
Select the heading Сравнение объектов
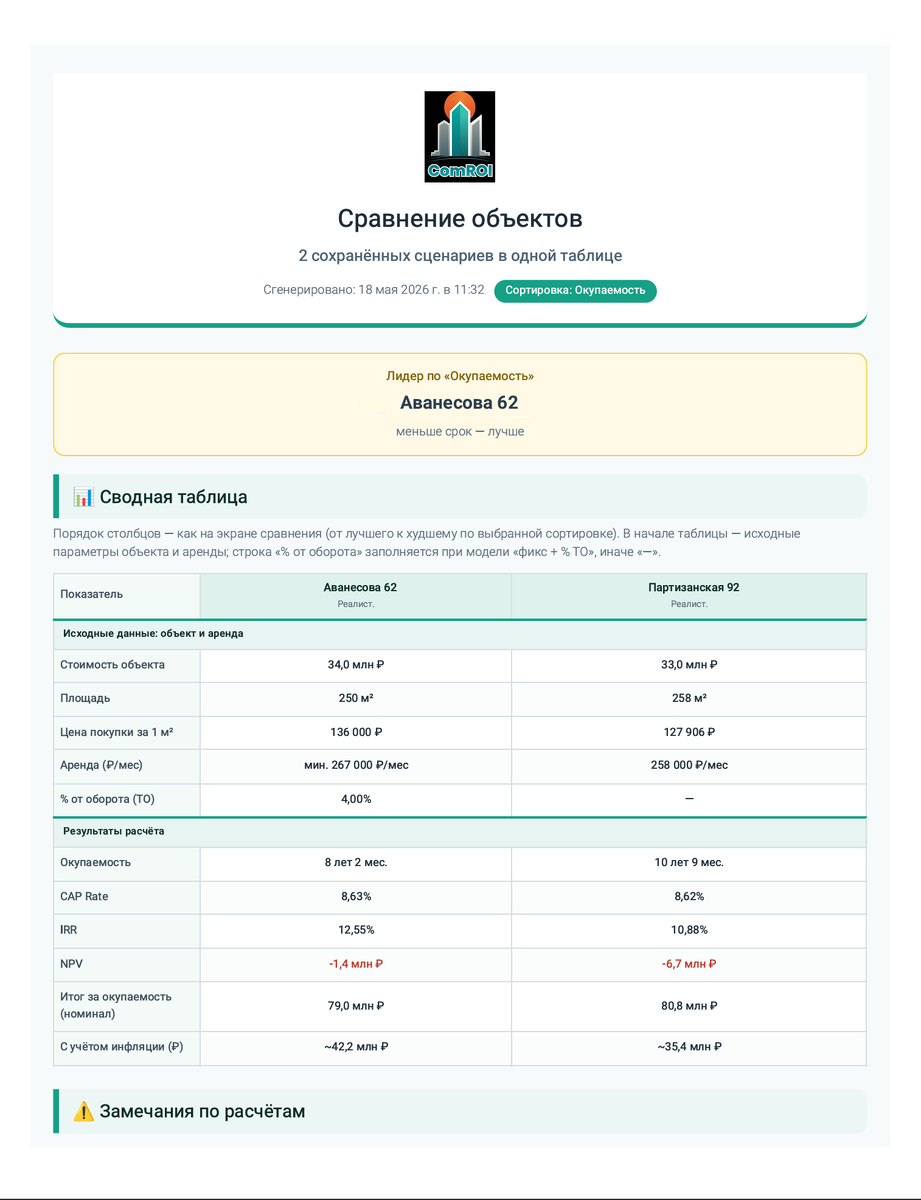[x=460, y=219]
